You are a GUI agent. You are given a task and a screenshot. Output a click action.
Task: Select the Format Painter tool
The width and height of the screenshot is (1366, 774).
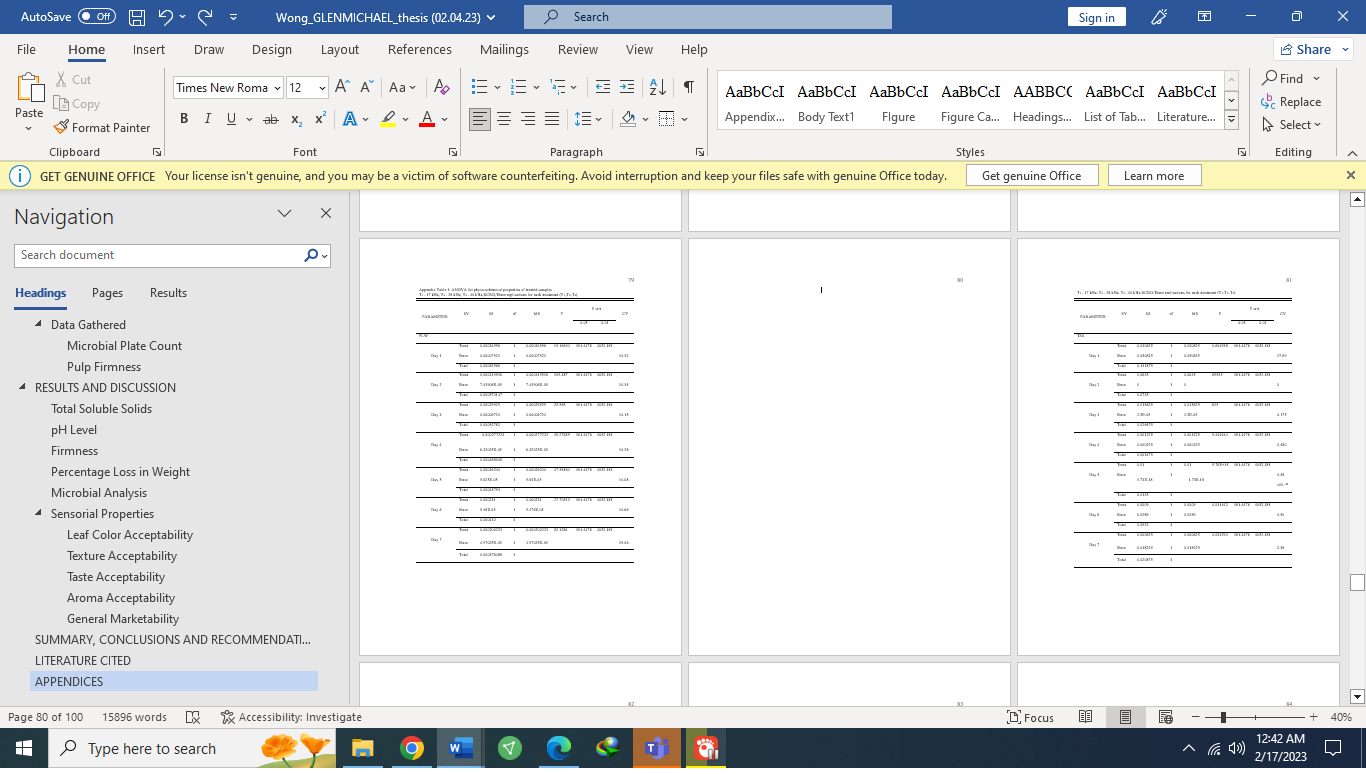[x=103, y=128]
